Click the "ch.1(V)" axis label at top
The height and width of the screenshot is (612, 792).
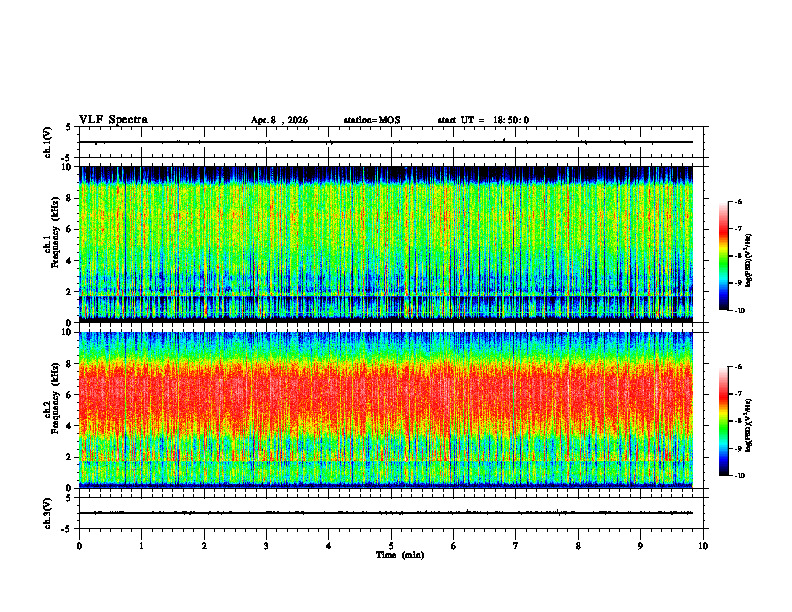click(48, 142)
